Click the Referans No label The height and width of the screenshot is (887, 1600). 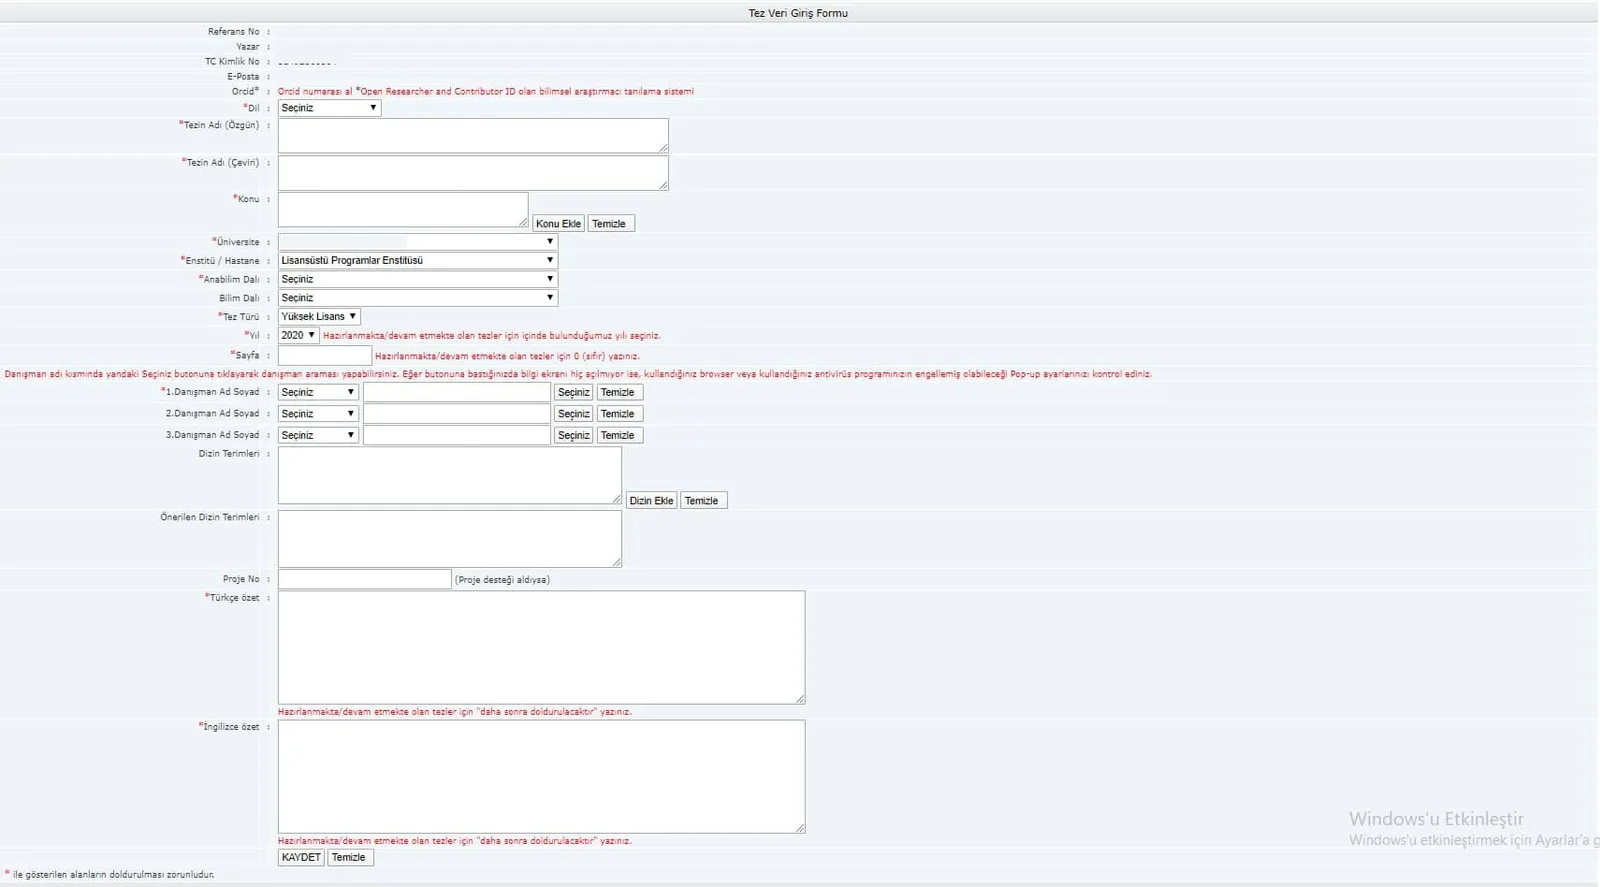233,31
